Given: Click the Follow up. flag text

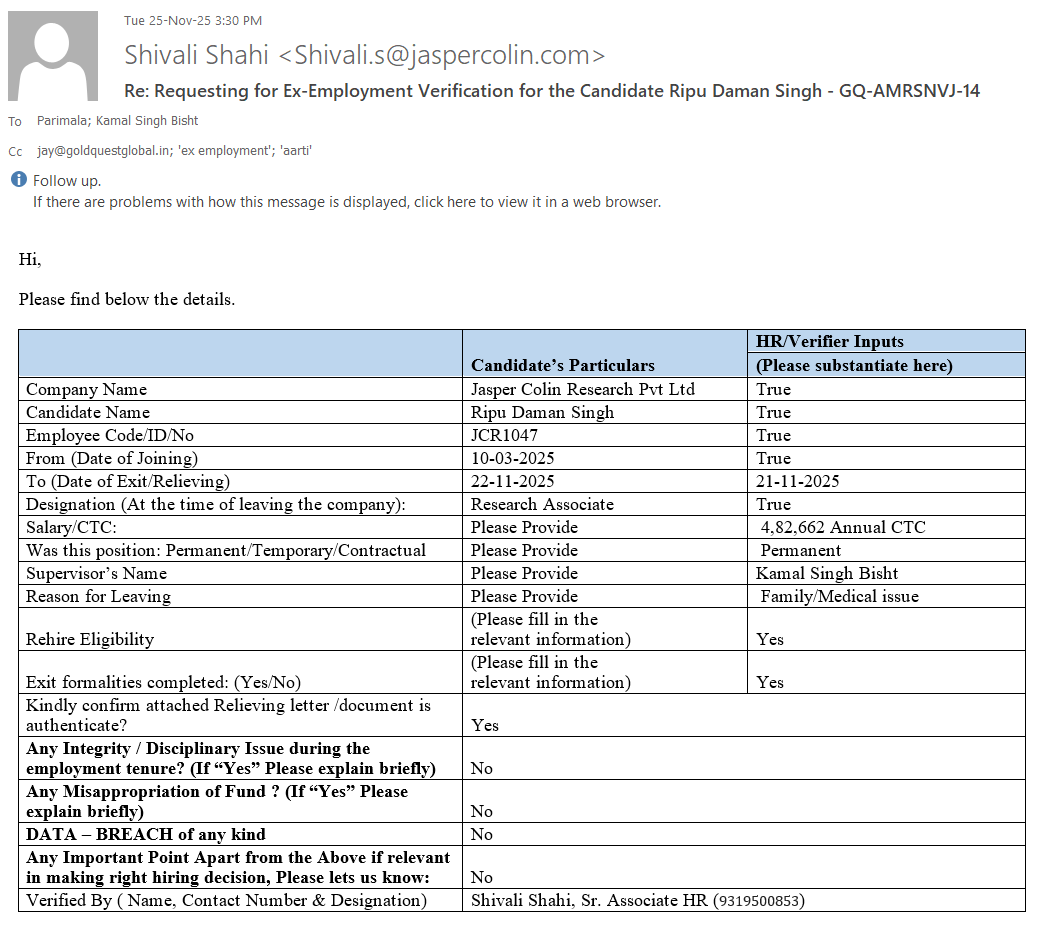Looking at the screenshot, I should (x=67, y=181).
